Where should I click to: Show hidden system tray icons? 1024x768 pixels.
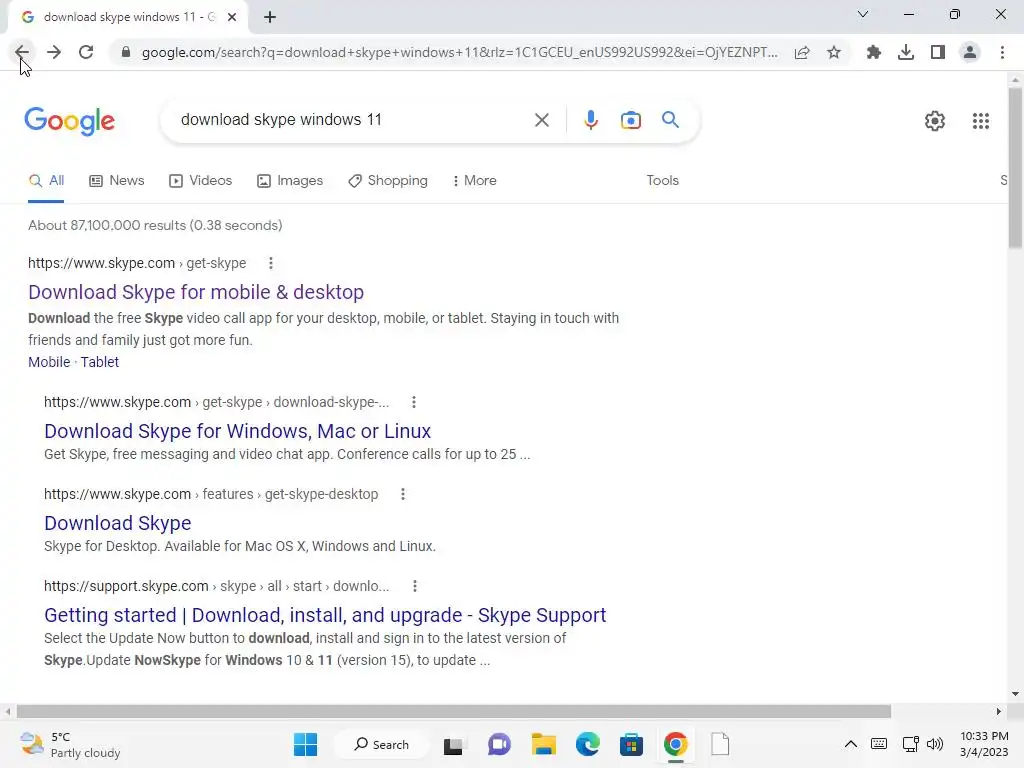point(851,744)
